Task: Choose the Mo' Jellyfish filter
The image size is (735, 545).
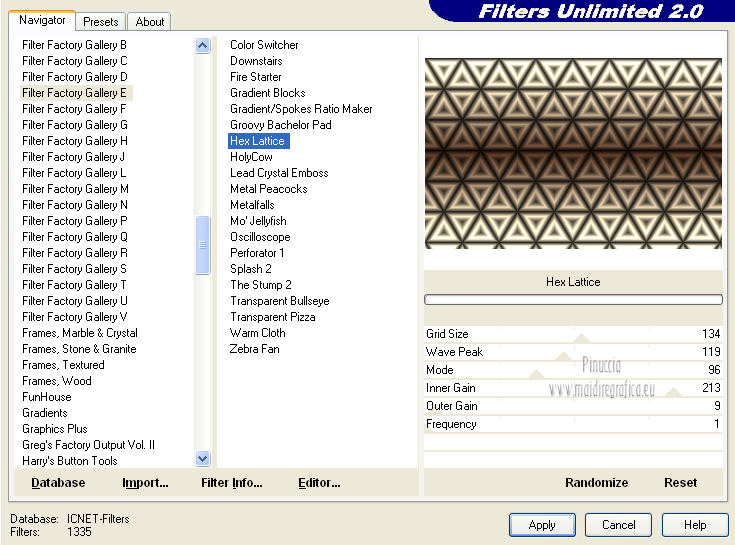Action: click(x=258, y=221)
